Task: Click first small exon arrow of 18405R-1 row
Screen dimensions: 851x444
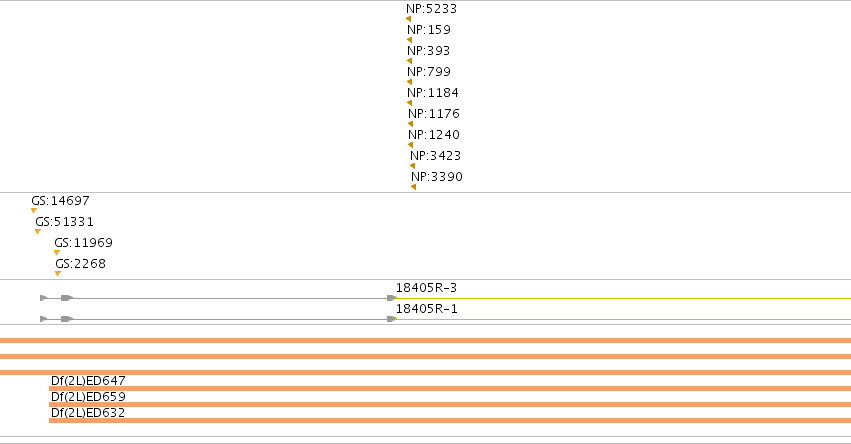Action: point(44,319)
